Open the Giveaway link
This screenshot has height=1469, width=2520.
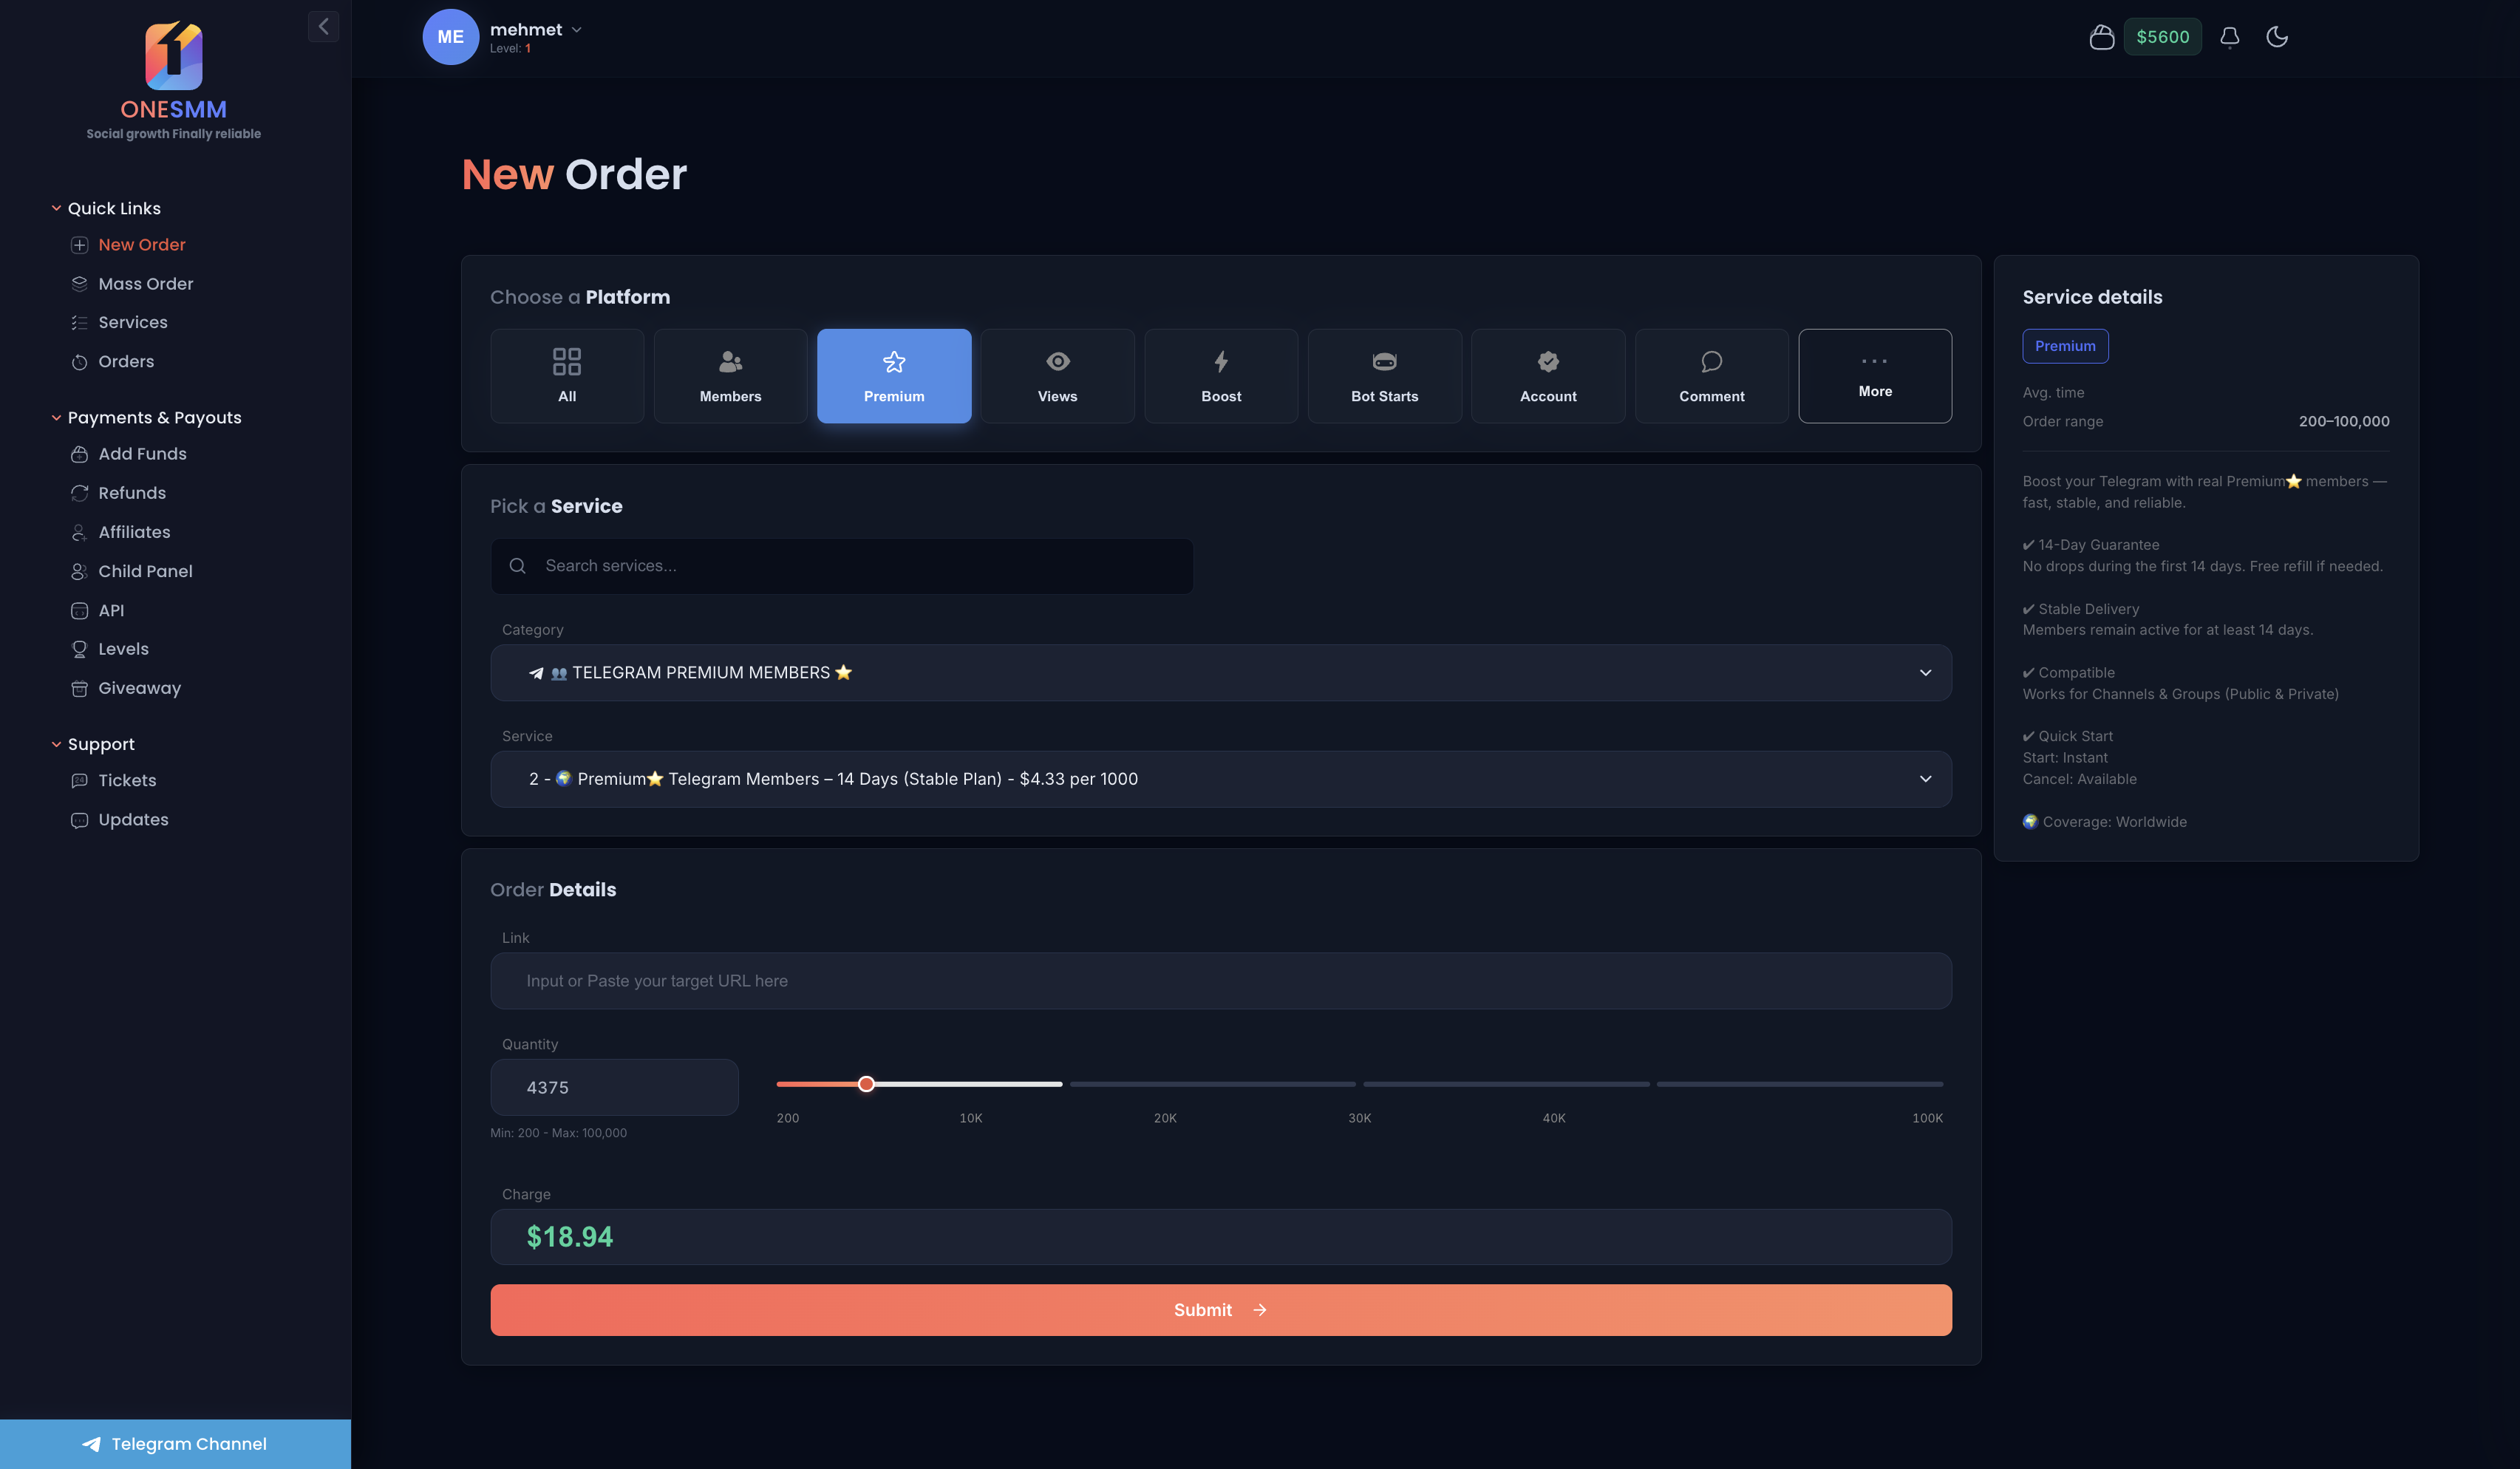click(139, 688)
